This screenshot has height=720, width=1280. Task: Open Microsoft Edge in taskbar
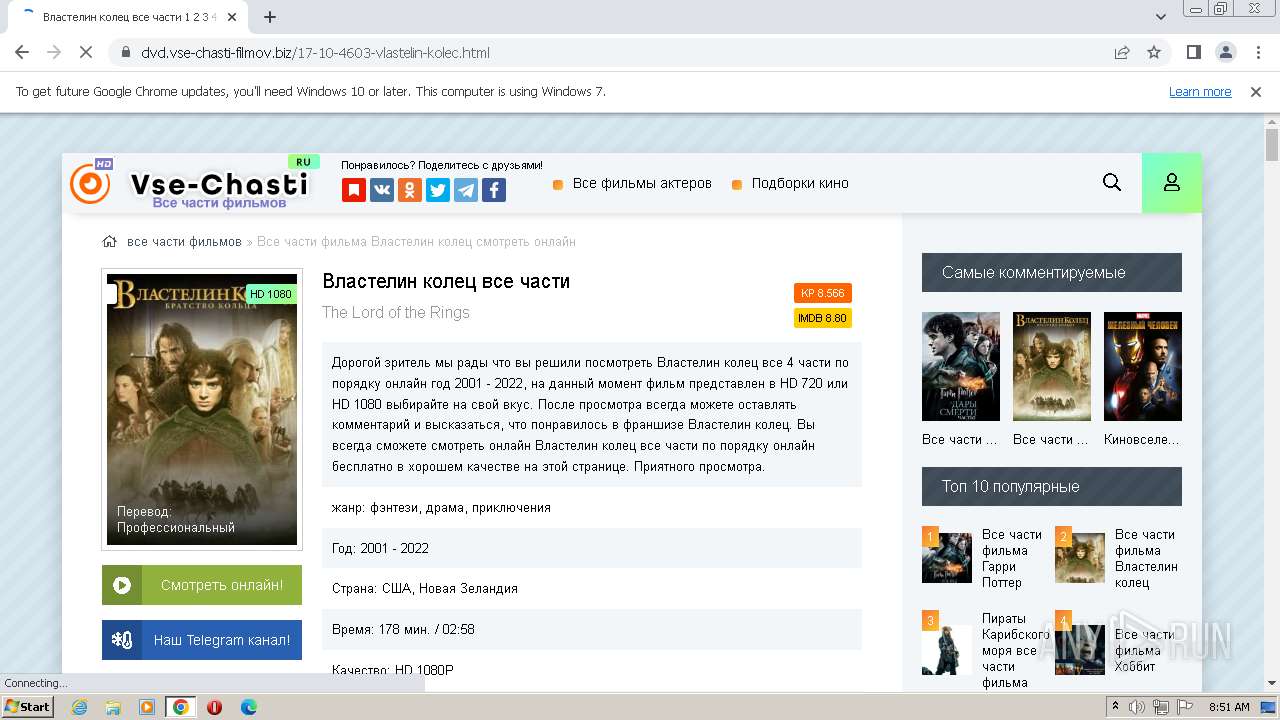[248, 707]
